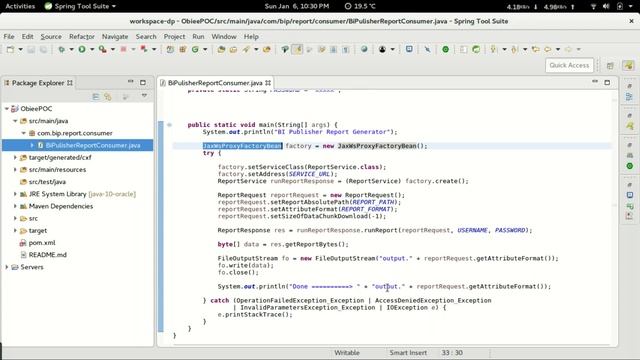This screenshot has height=360, width=640.
Task: Click the Back navigation arrow icon
Action: point(548,49)
